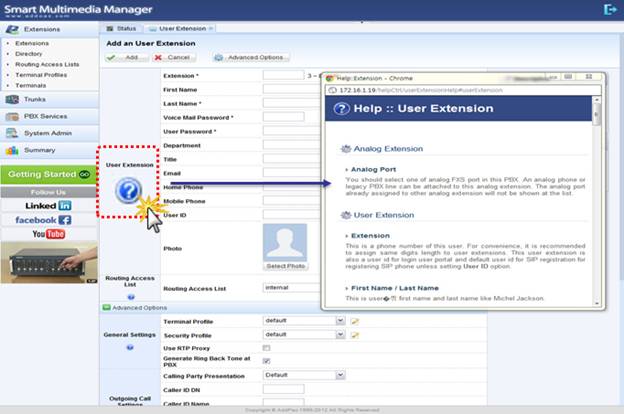Click the System Admin icon

(12, 133)
